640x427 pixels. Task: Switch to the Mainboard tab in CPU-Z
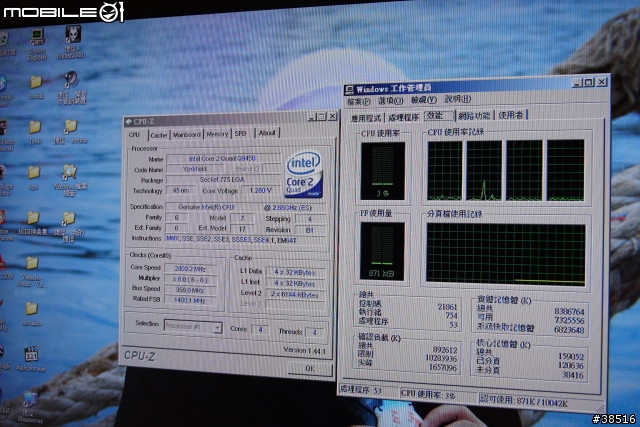point(187,135)
